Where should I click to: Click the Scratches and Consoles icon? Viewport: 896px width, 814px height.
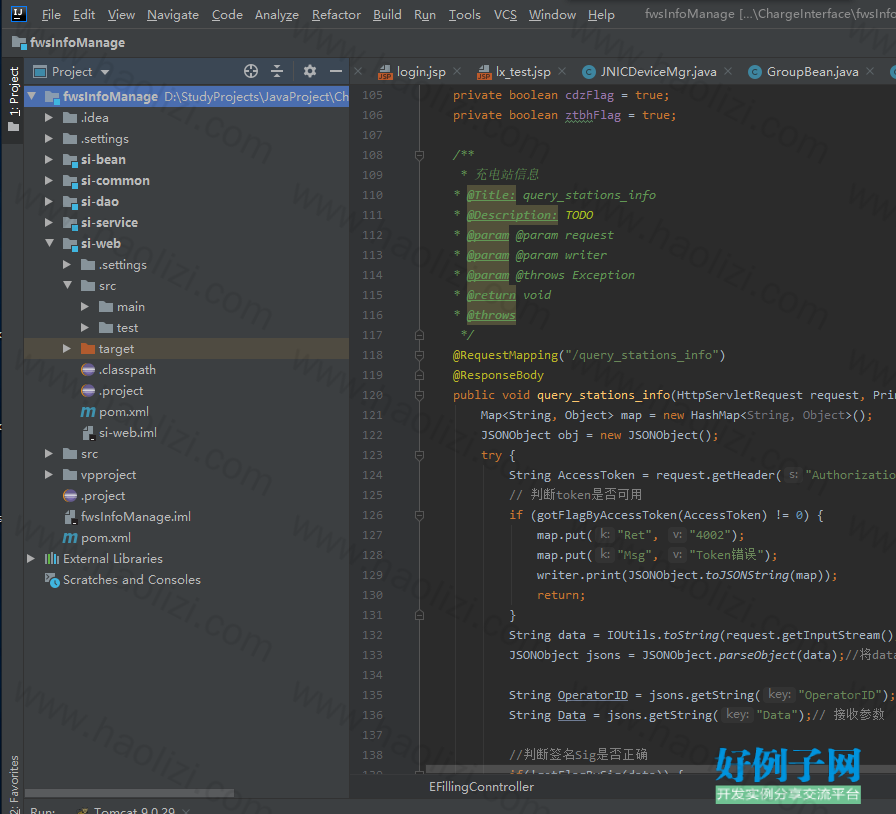click(x=52, y=580)
